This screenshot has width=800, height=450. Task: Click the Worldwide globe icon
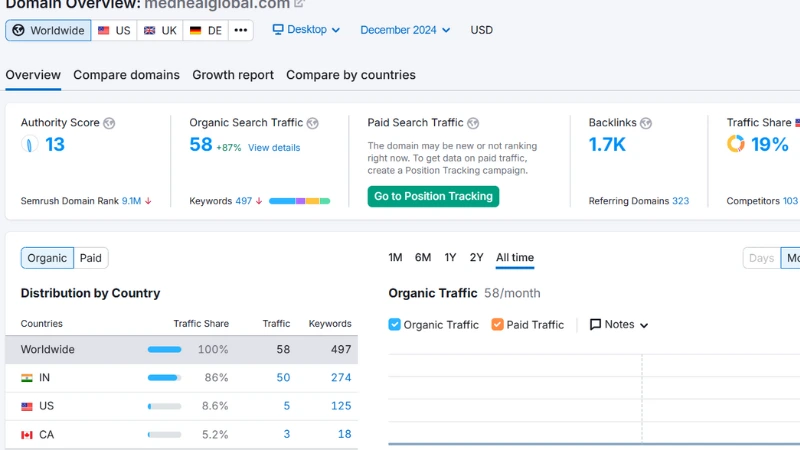(18, 30)
